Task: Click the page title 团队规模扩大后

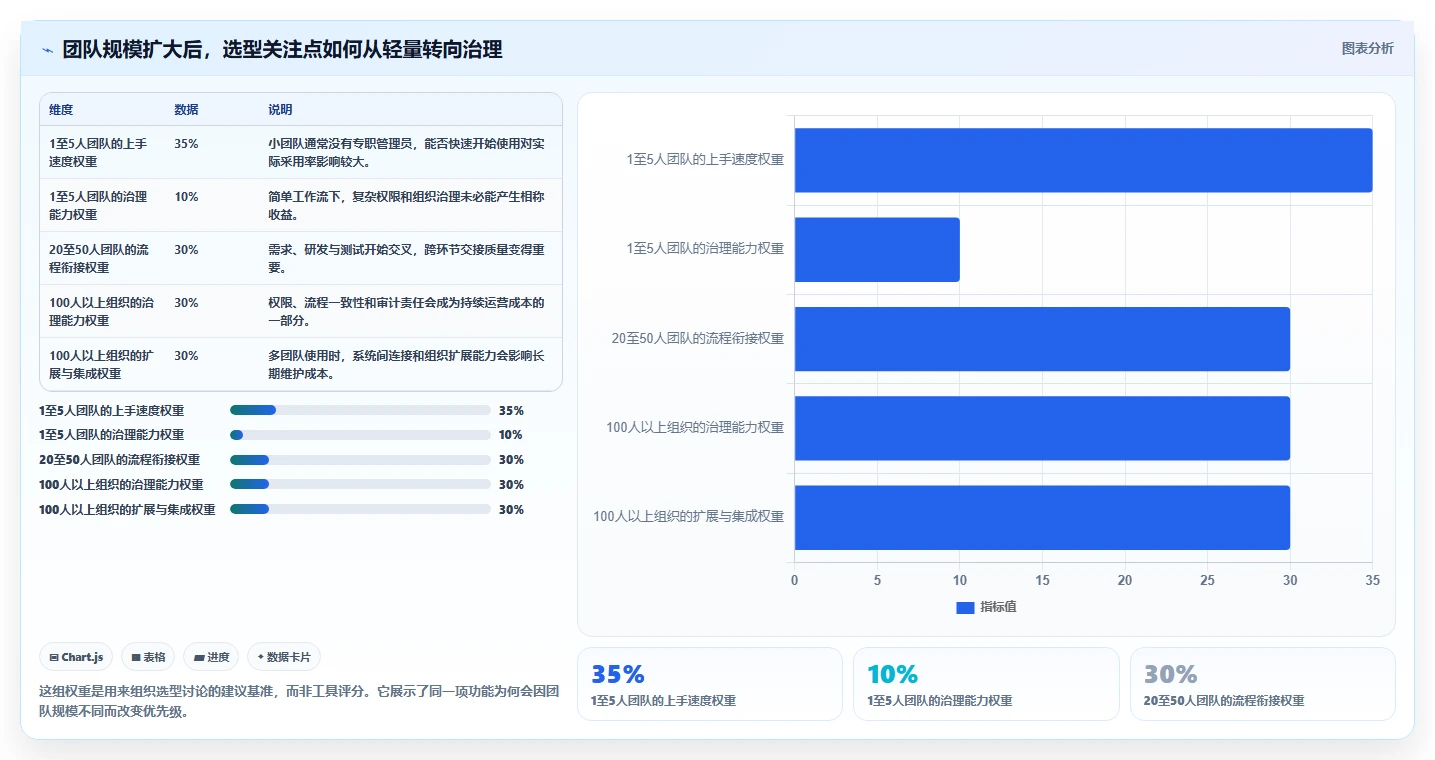Action: click(283, 50)
